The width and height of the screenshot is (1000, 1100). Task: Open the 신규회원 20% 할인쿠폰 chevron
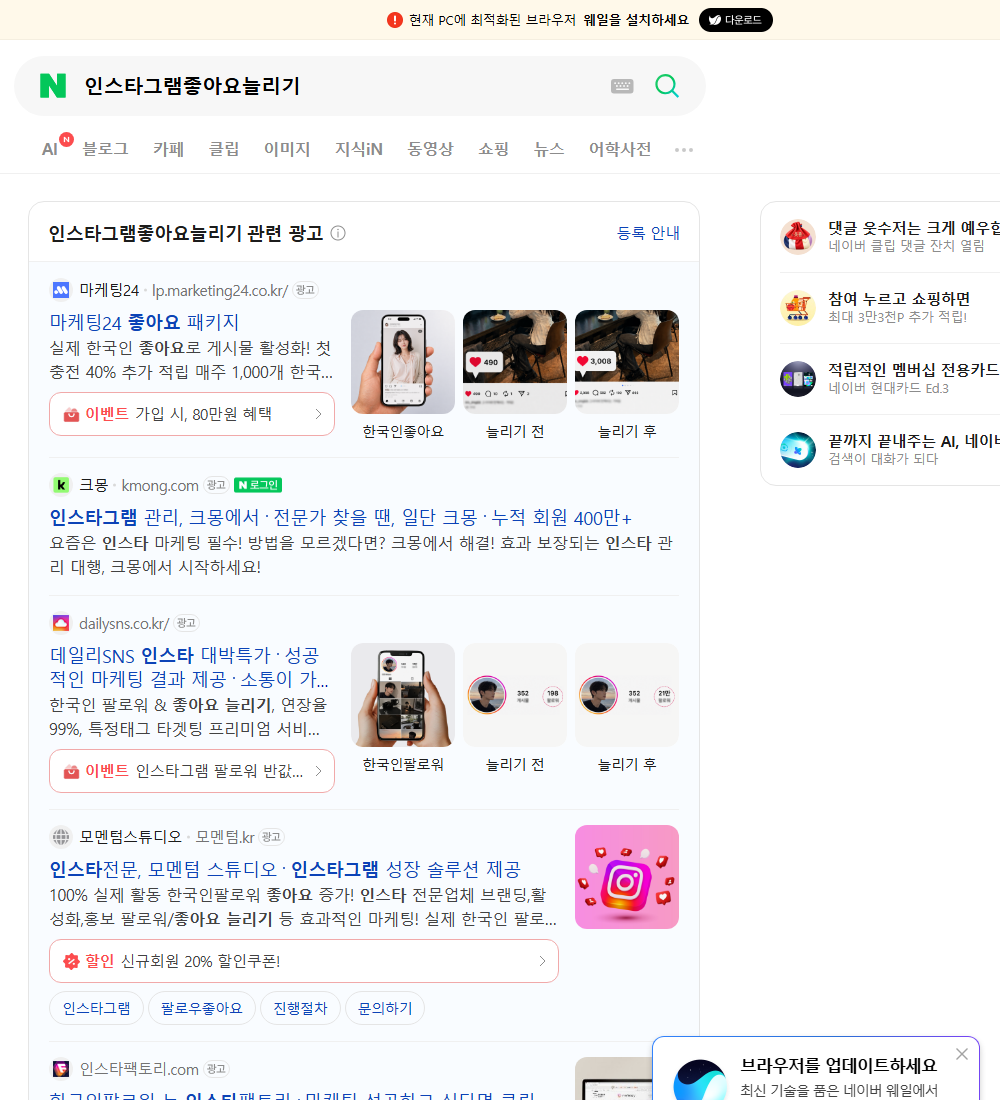coord(542,961)
